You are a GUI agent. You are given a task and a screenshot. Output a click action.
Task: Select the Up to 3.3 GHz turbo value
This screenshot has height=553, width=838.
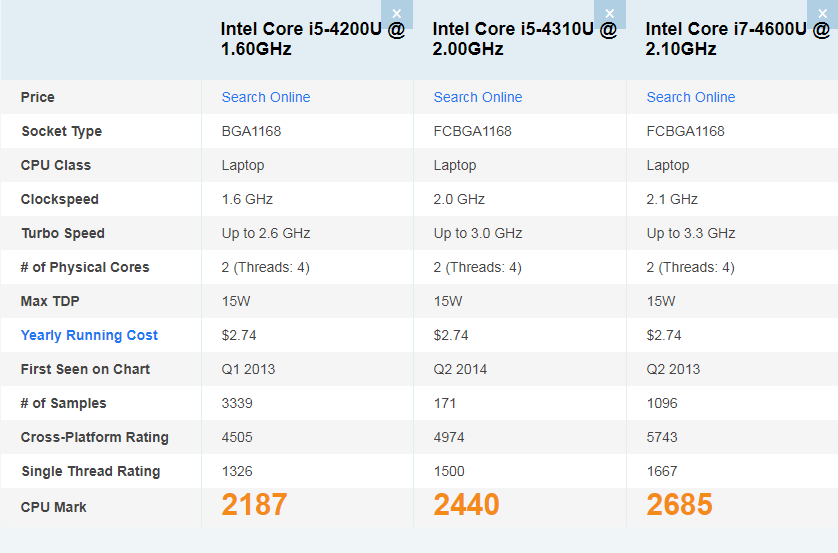click(x=690, y=233)
